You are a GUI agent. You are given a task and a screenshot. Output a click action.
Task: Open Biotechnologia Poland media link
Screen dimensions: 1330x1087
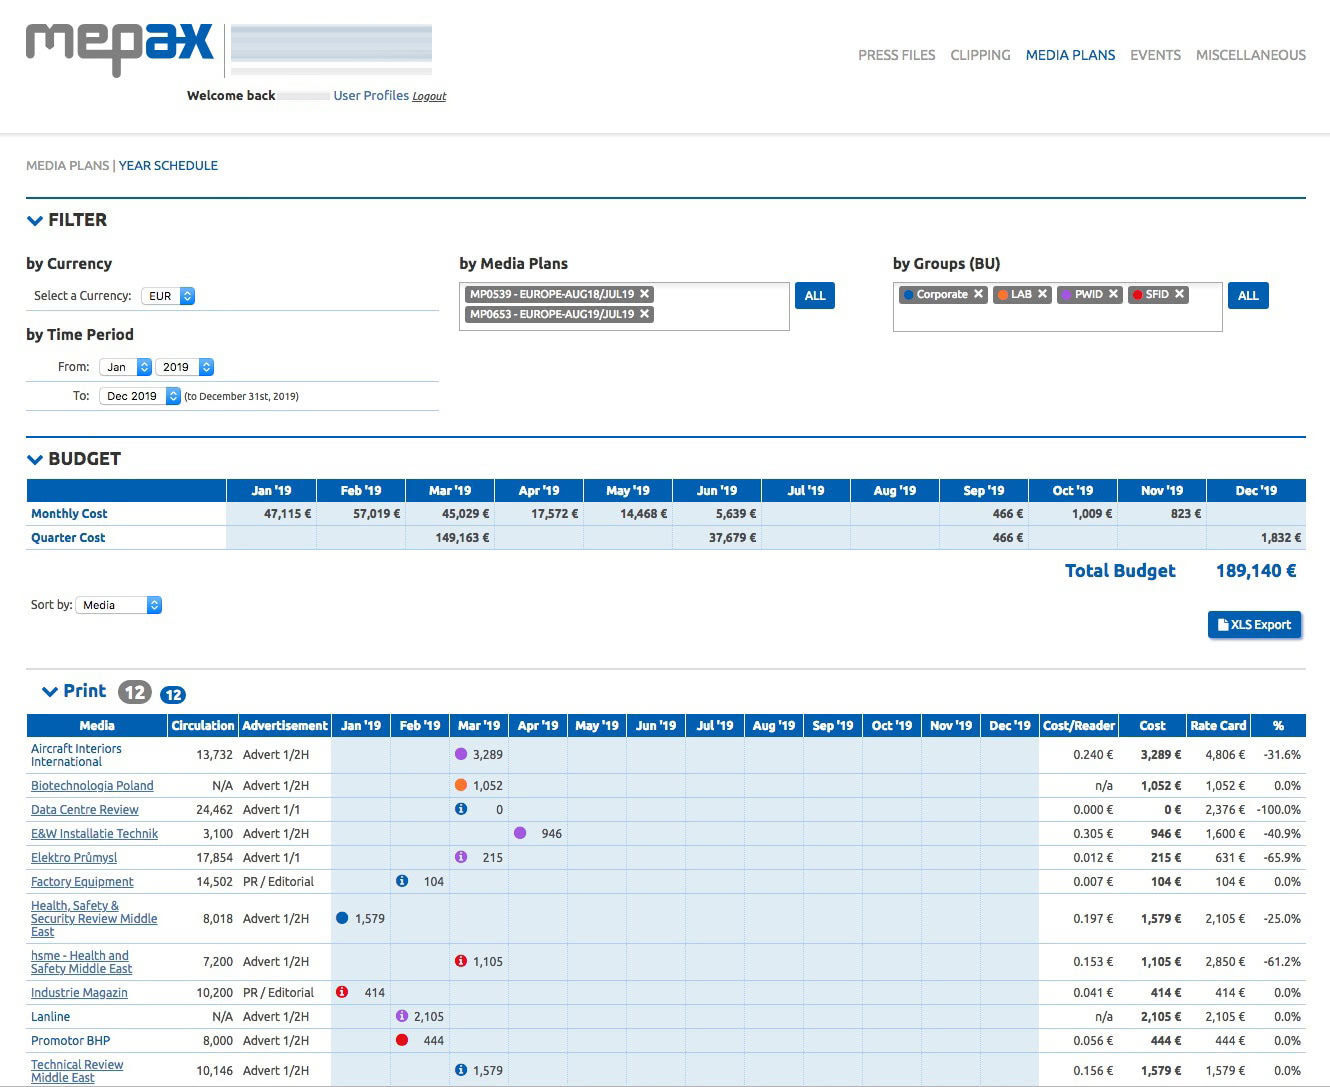click(x=92, y=786)
